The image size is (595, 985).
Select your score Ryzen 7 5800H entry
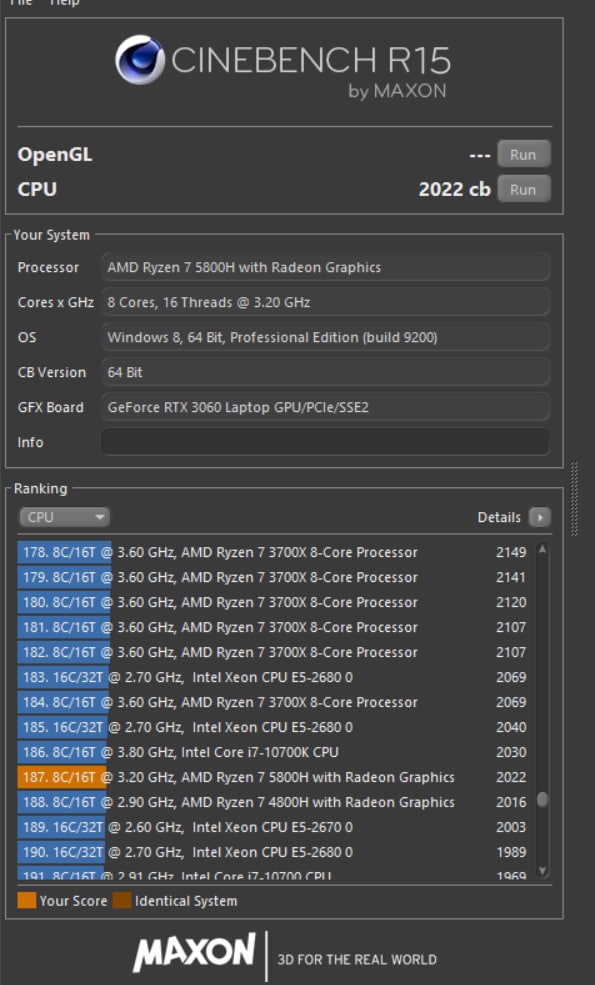pyautogui.click(x=272, y=777)
